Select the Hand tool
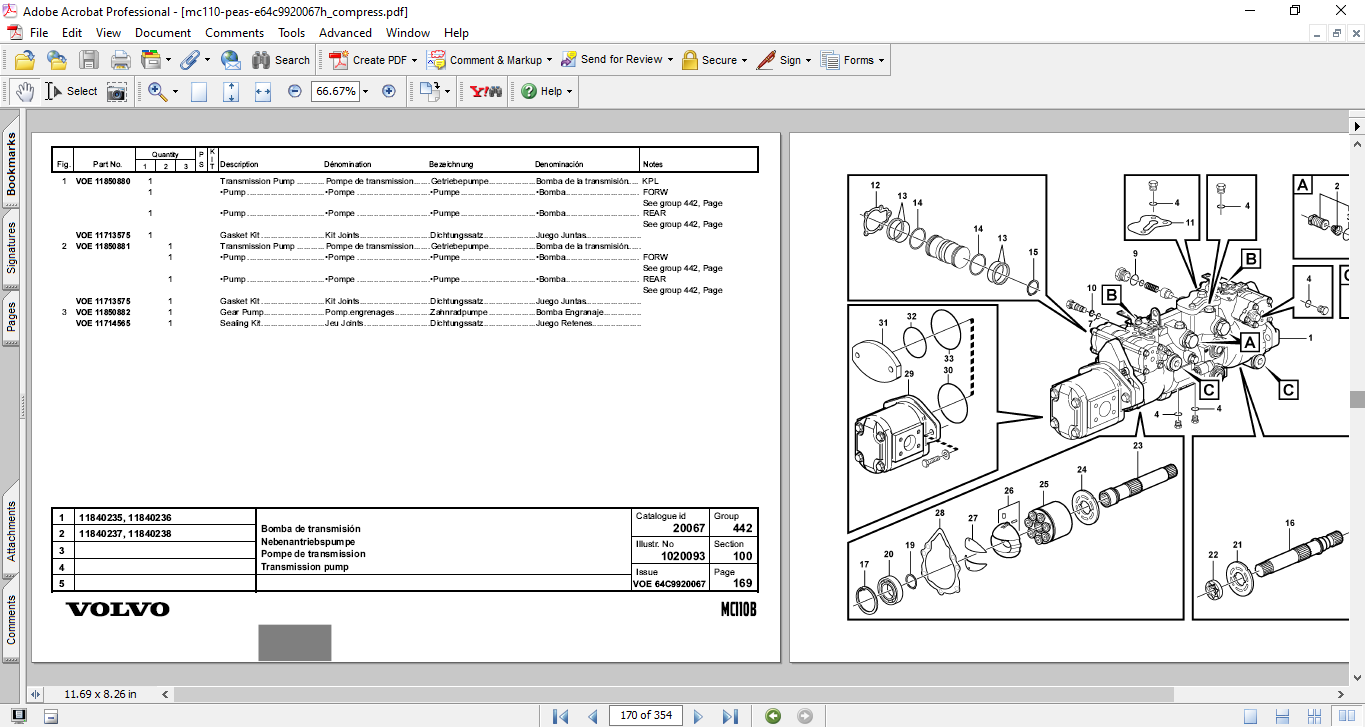 [24, 91]
